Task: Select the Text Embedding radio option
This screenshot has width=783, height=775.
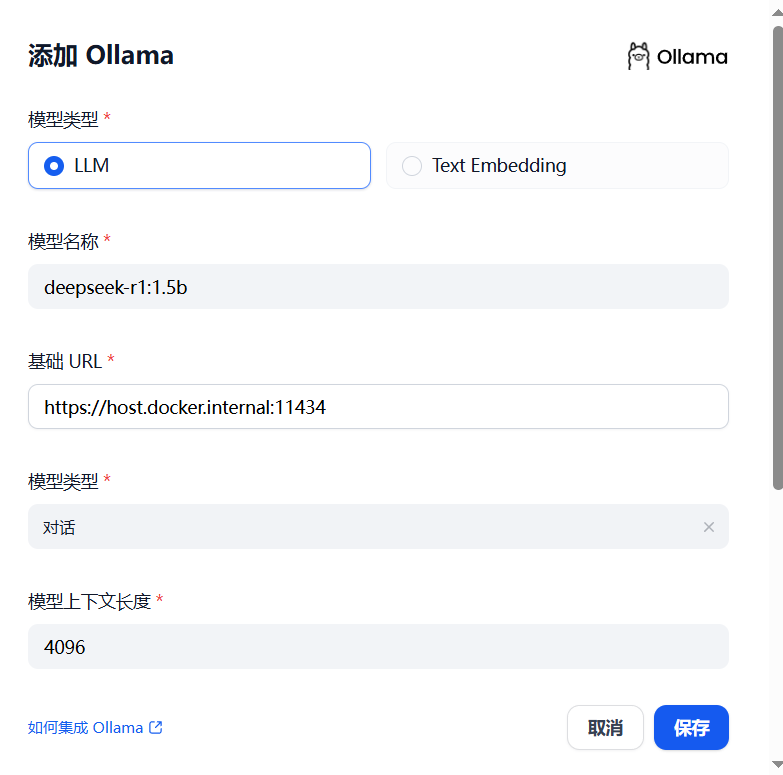Action: tap(557, 166)
